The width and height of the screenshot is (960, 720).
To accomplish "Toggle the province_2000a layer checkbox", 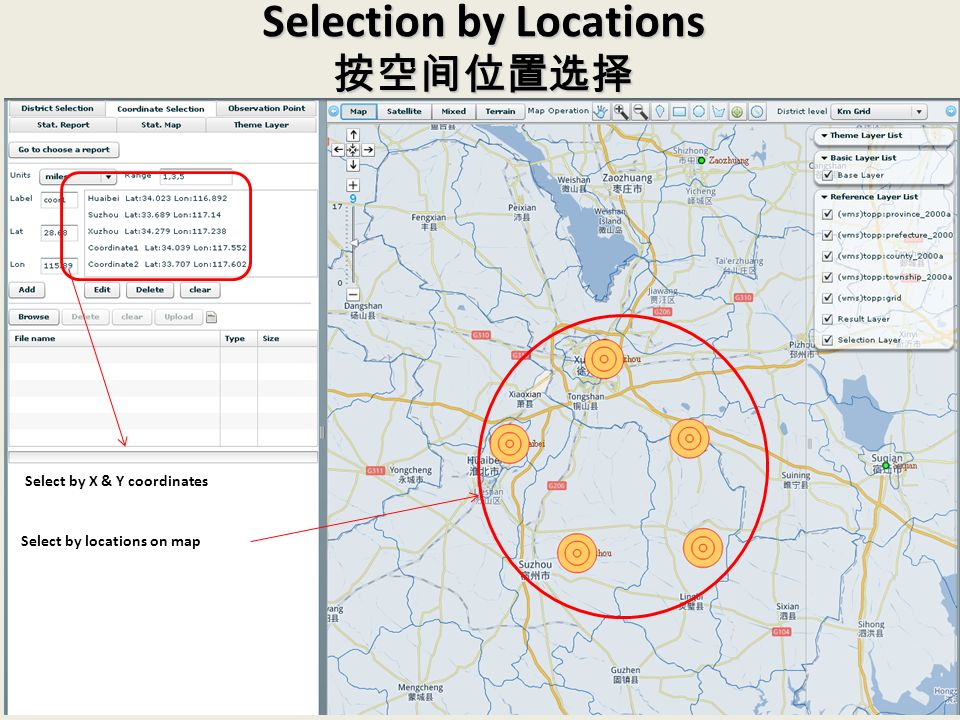I will [828, 214].
